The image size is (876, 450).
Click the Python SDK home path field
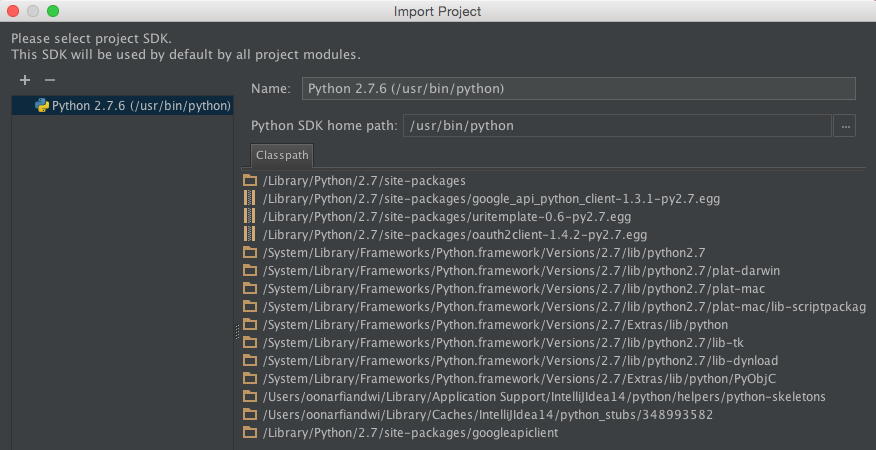[x=617, y=126]
